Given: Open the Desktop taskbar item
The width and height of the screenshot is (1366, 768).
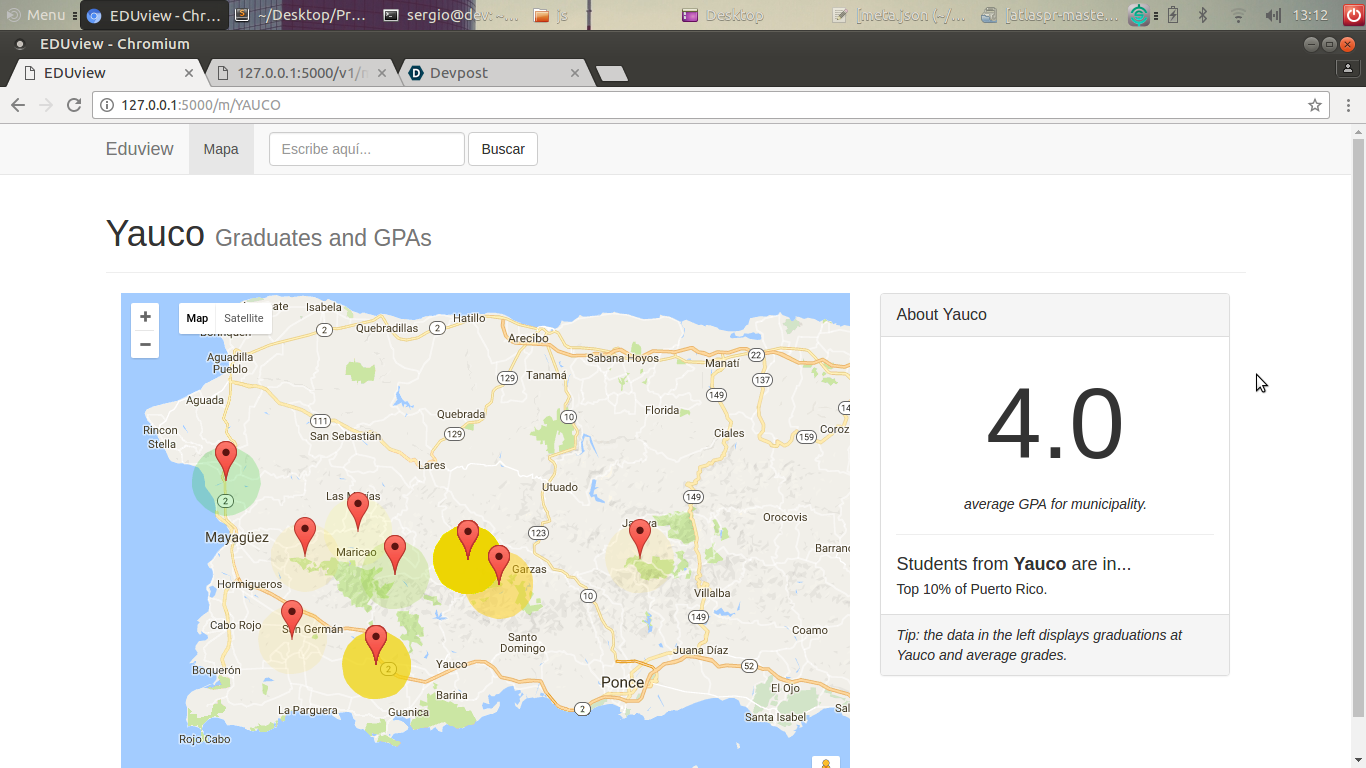Looking at the screenshot, I should (x=750, y=15).
